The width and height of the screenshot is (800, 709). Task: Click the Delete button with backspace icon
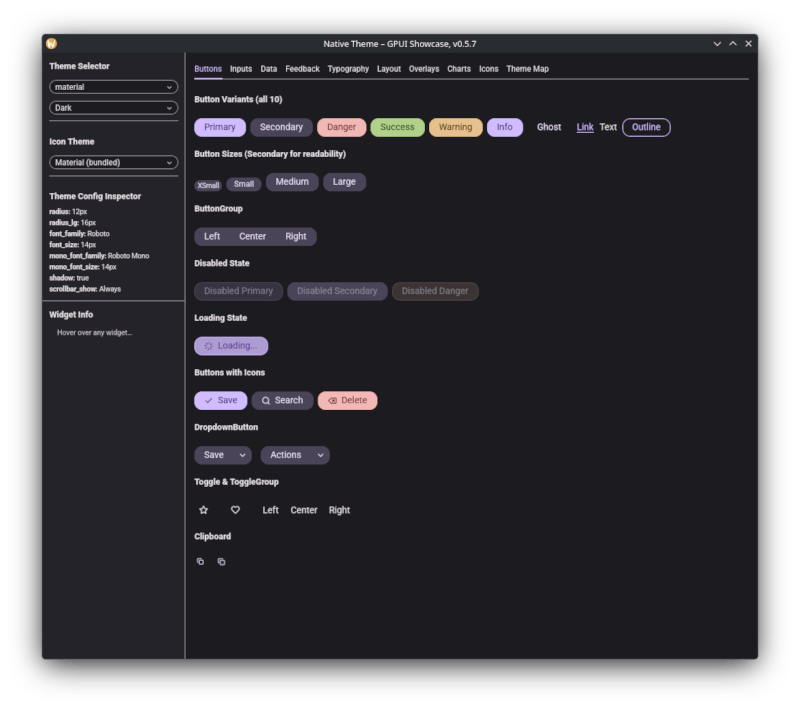click(347, 400)
